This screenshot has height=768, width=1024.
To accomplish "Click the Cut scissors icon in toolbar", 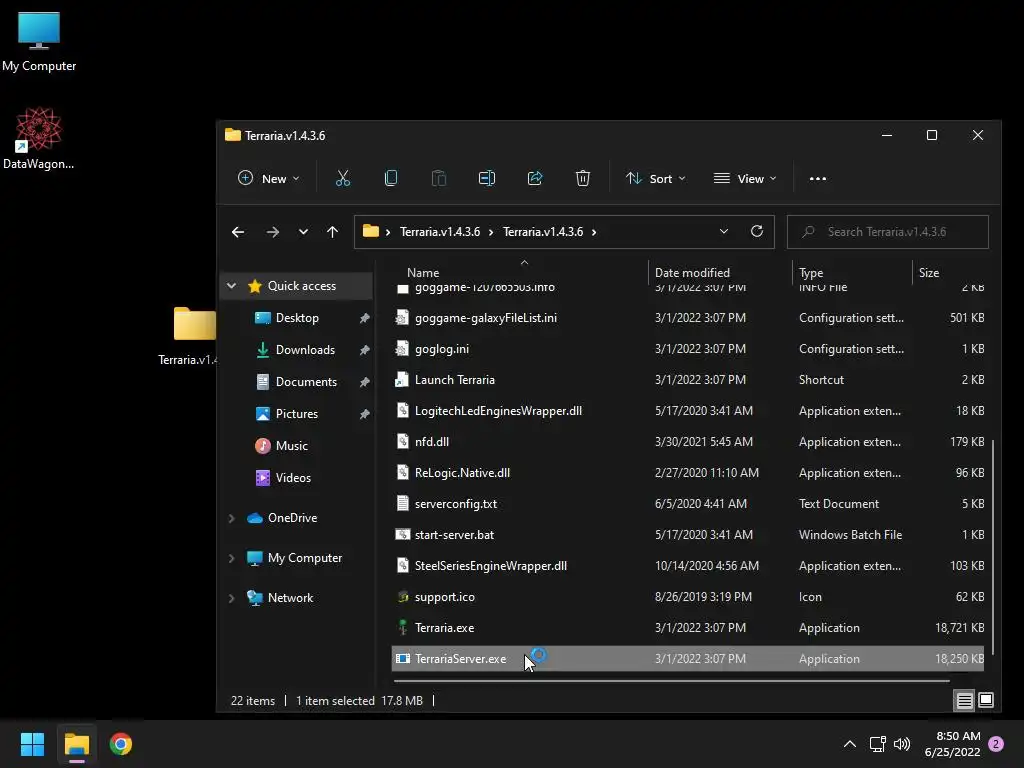I will (x=343, y=178).
